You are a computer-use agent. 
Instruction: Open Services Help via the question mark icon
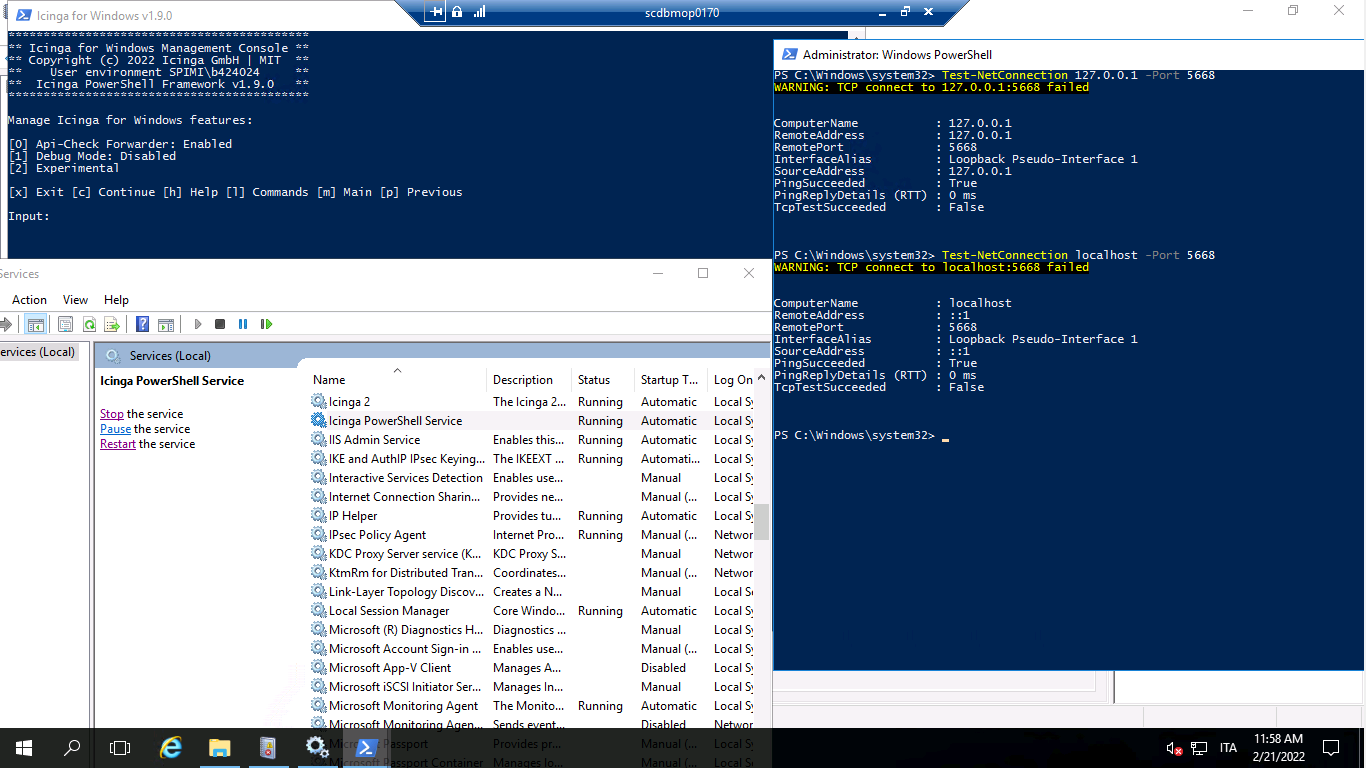coord(142,323)
